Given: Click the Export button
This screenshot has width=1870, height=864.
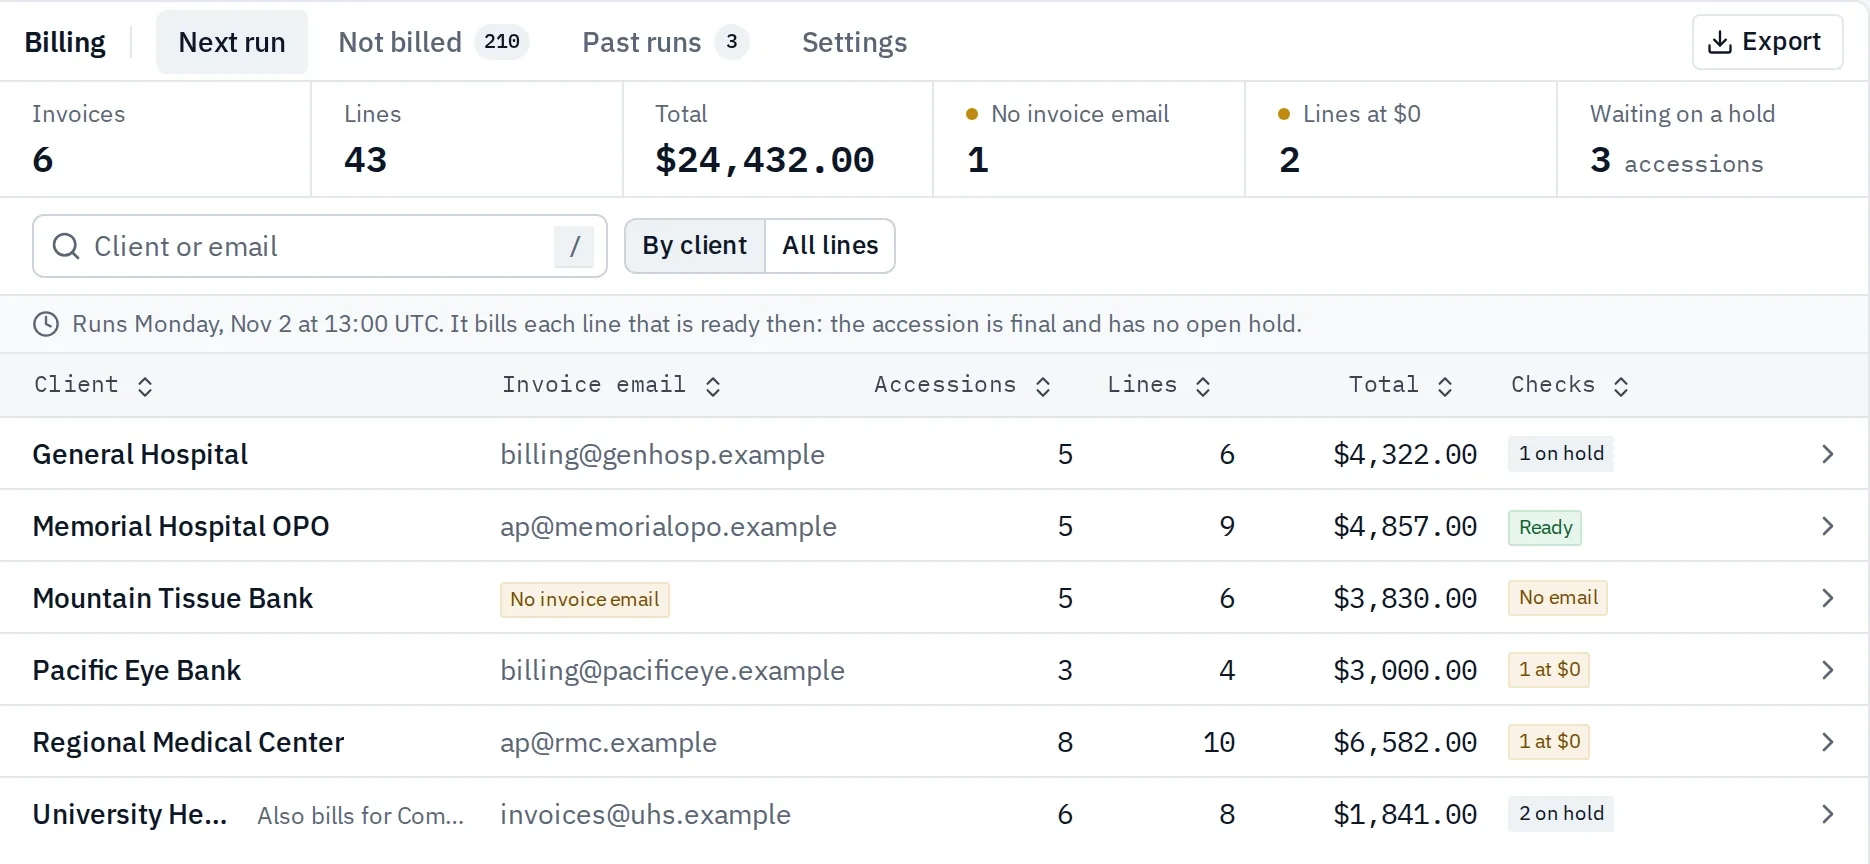Looking at the screenshot, I should click(1767, 42).
